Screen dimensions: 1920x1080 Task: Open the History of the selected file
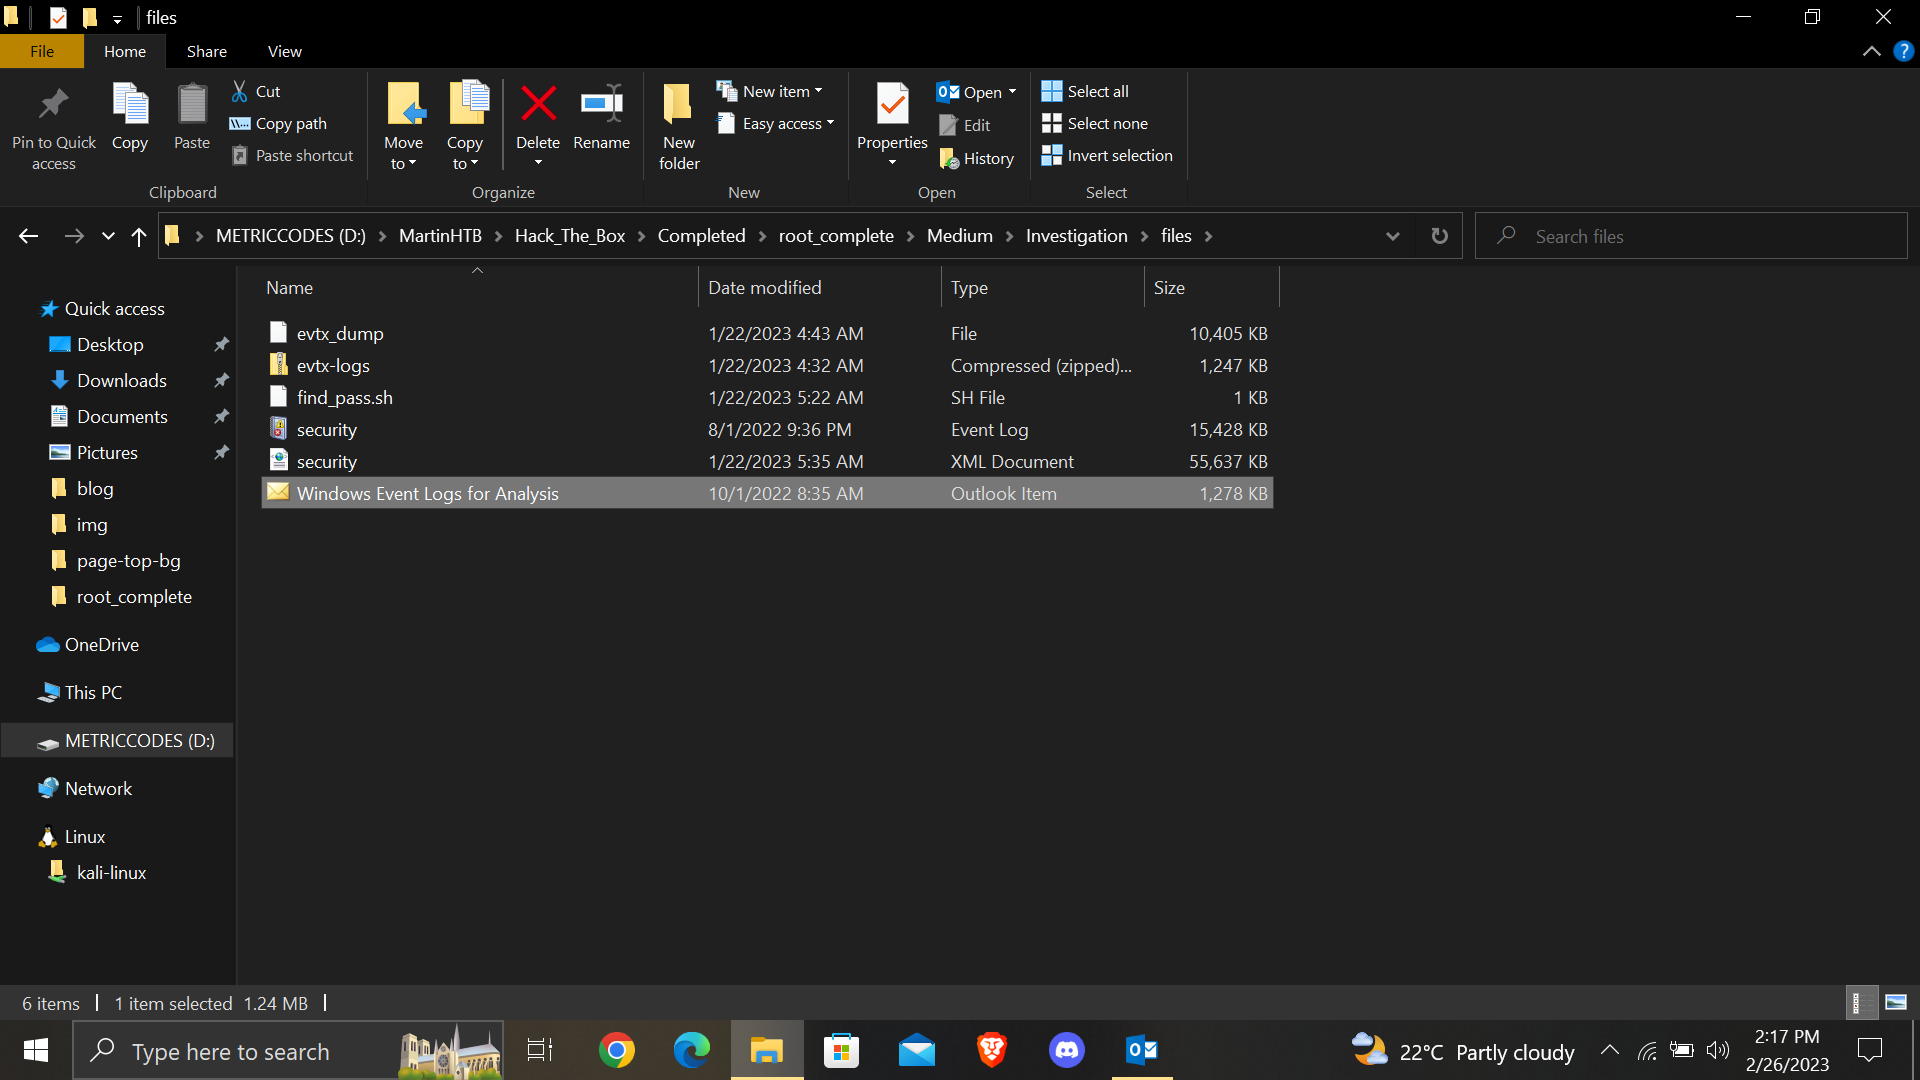[x=977, y=158]
